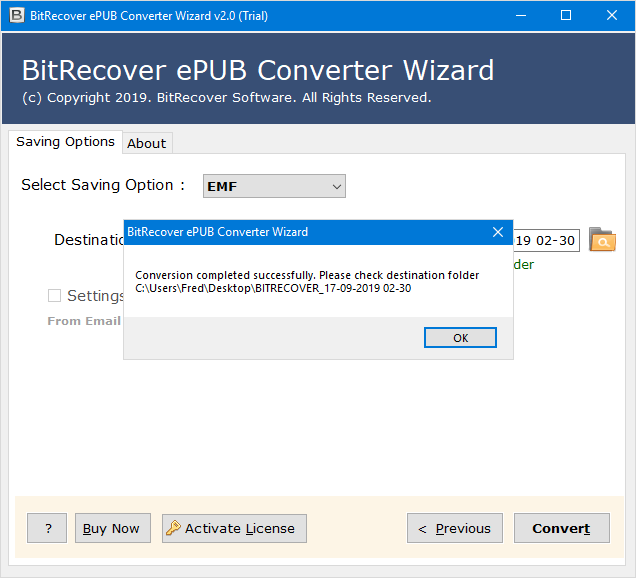Close the main ePUB Converter Wizard window
Image resolution: width=636 pixels, height=578 pixels.
click(x=612, y=15)
